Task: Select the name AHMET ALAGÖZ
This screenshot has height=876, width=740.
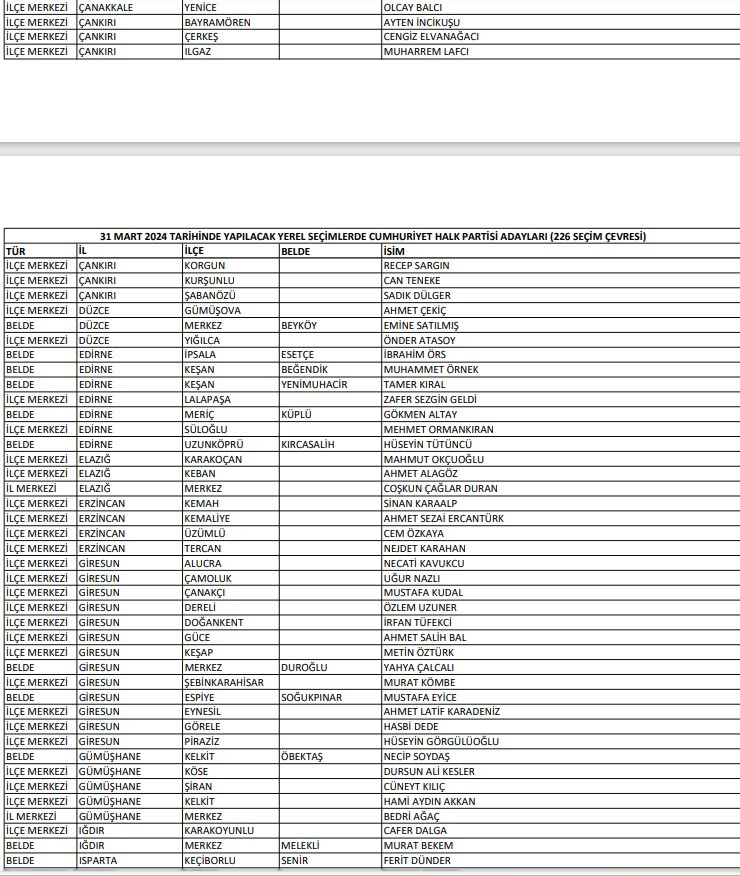Action: 420,474
